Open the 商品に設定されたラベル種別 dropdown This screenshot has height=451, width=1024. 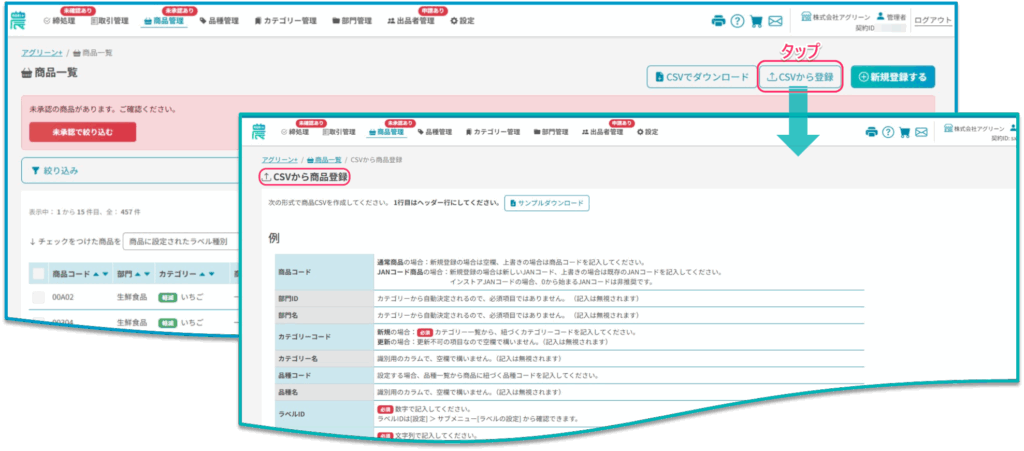[x=180, y=241]
